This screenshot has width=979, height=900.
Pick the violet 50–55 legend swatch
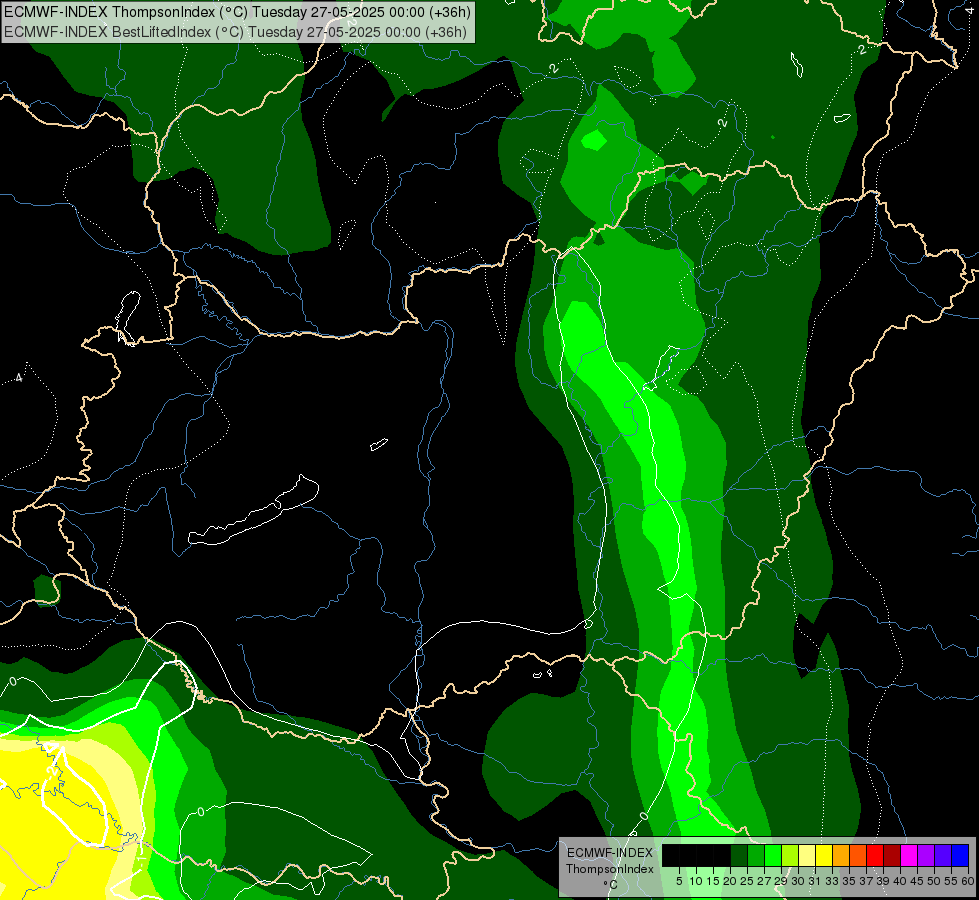(x=943, y=855)
